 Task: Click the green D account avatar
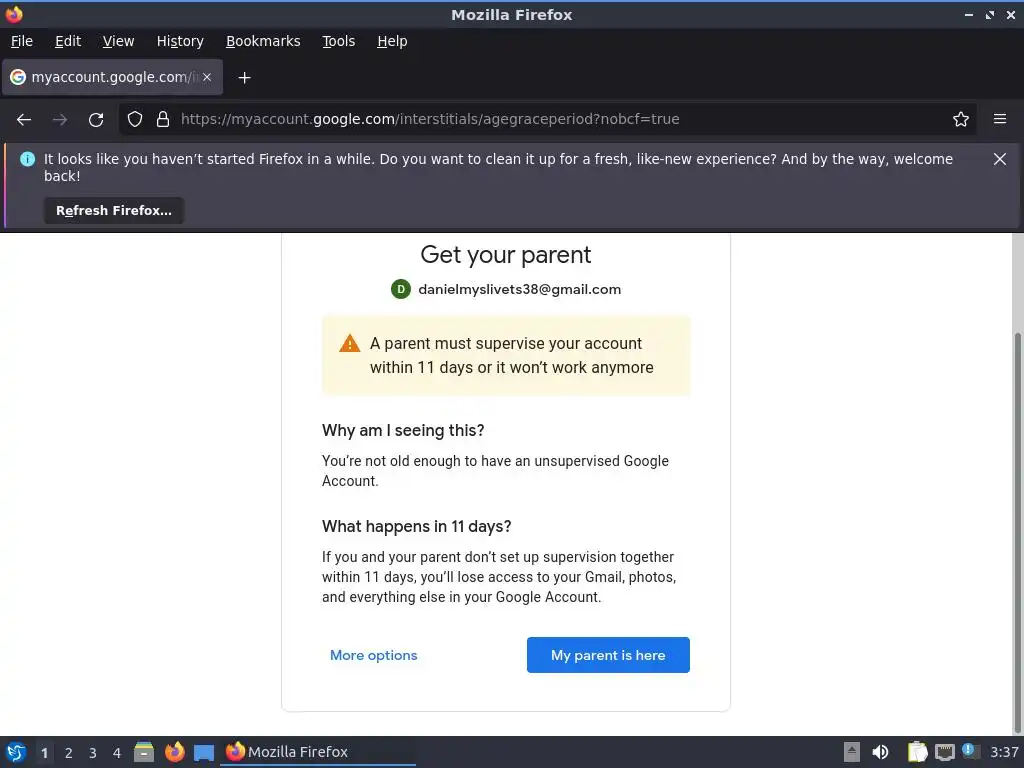[400, 289]
